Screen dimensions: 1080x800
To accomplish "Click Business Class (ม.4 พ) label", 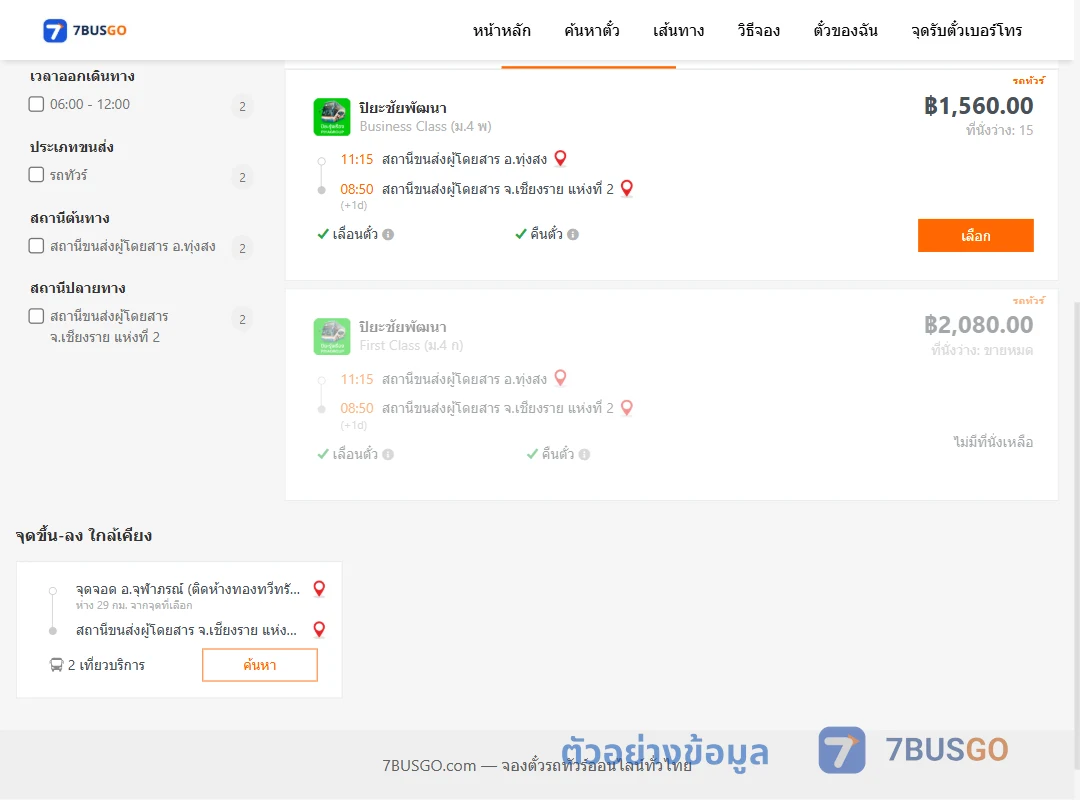I will pyautogui.click(x=426, y=127).
